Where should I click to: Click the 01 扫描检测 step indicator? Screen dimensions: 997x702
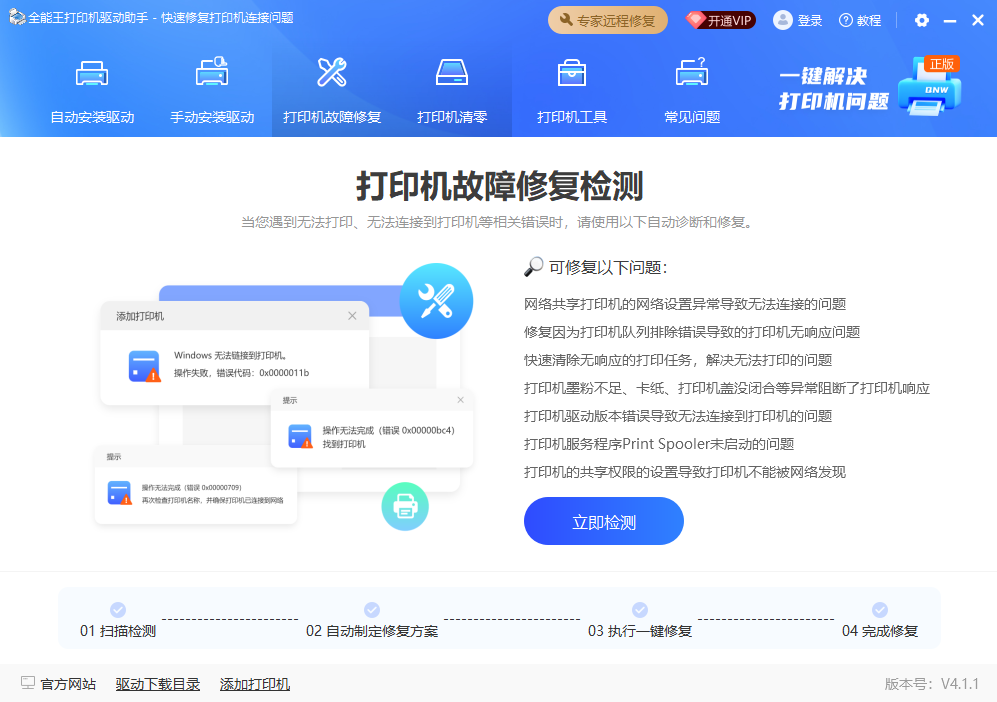(118, 620)
